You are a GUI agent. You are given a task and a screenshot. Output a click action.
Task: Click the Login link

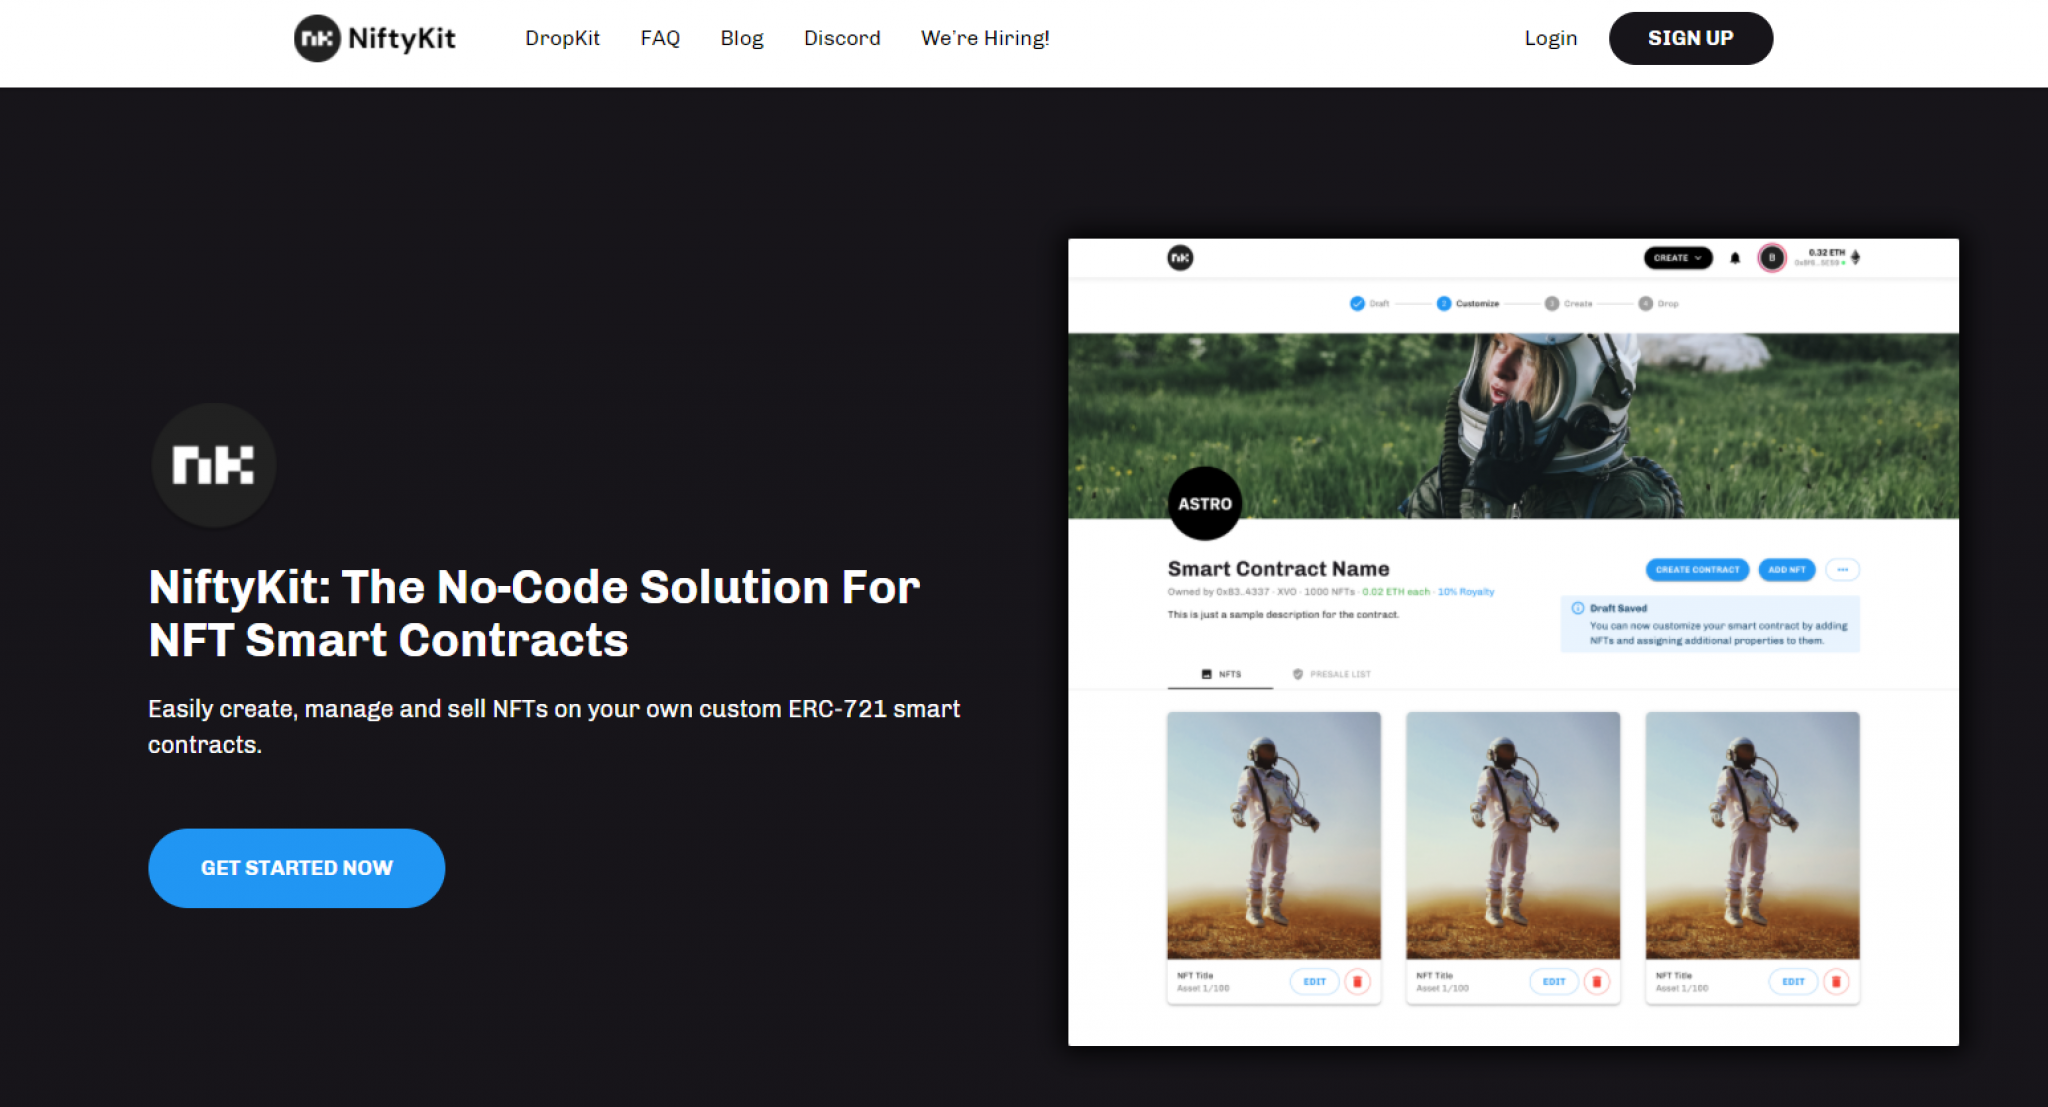[x=1550, y=38]
